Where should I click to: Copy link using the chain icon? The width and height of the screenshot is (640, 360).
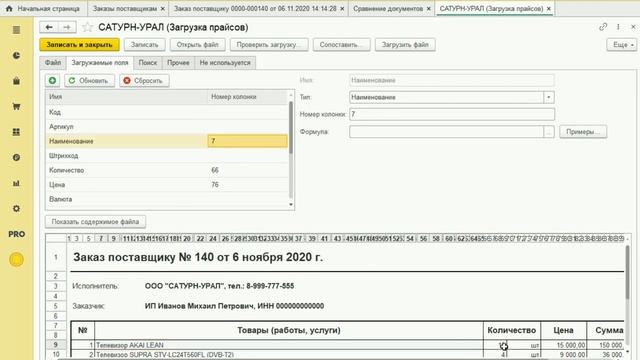(x=603, y=27)
